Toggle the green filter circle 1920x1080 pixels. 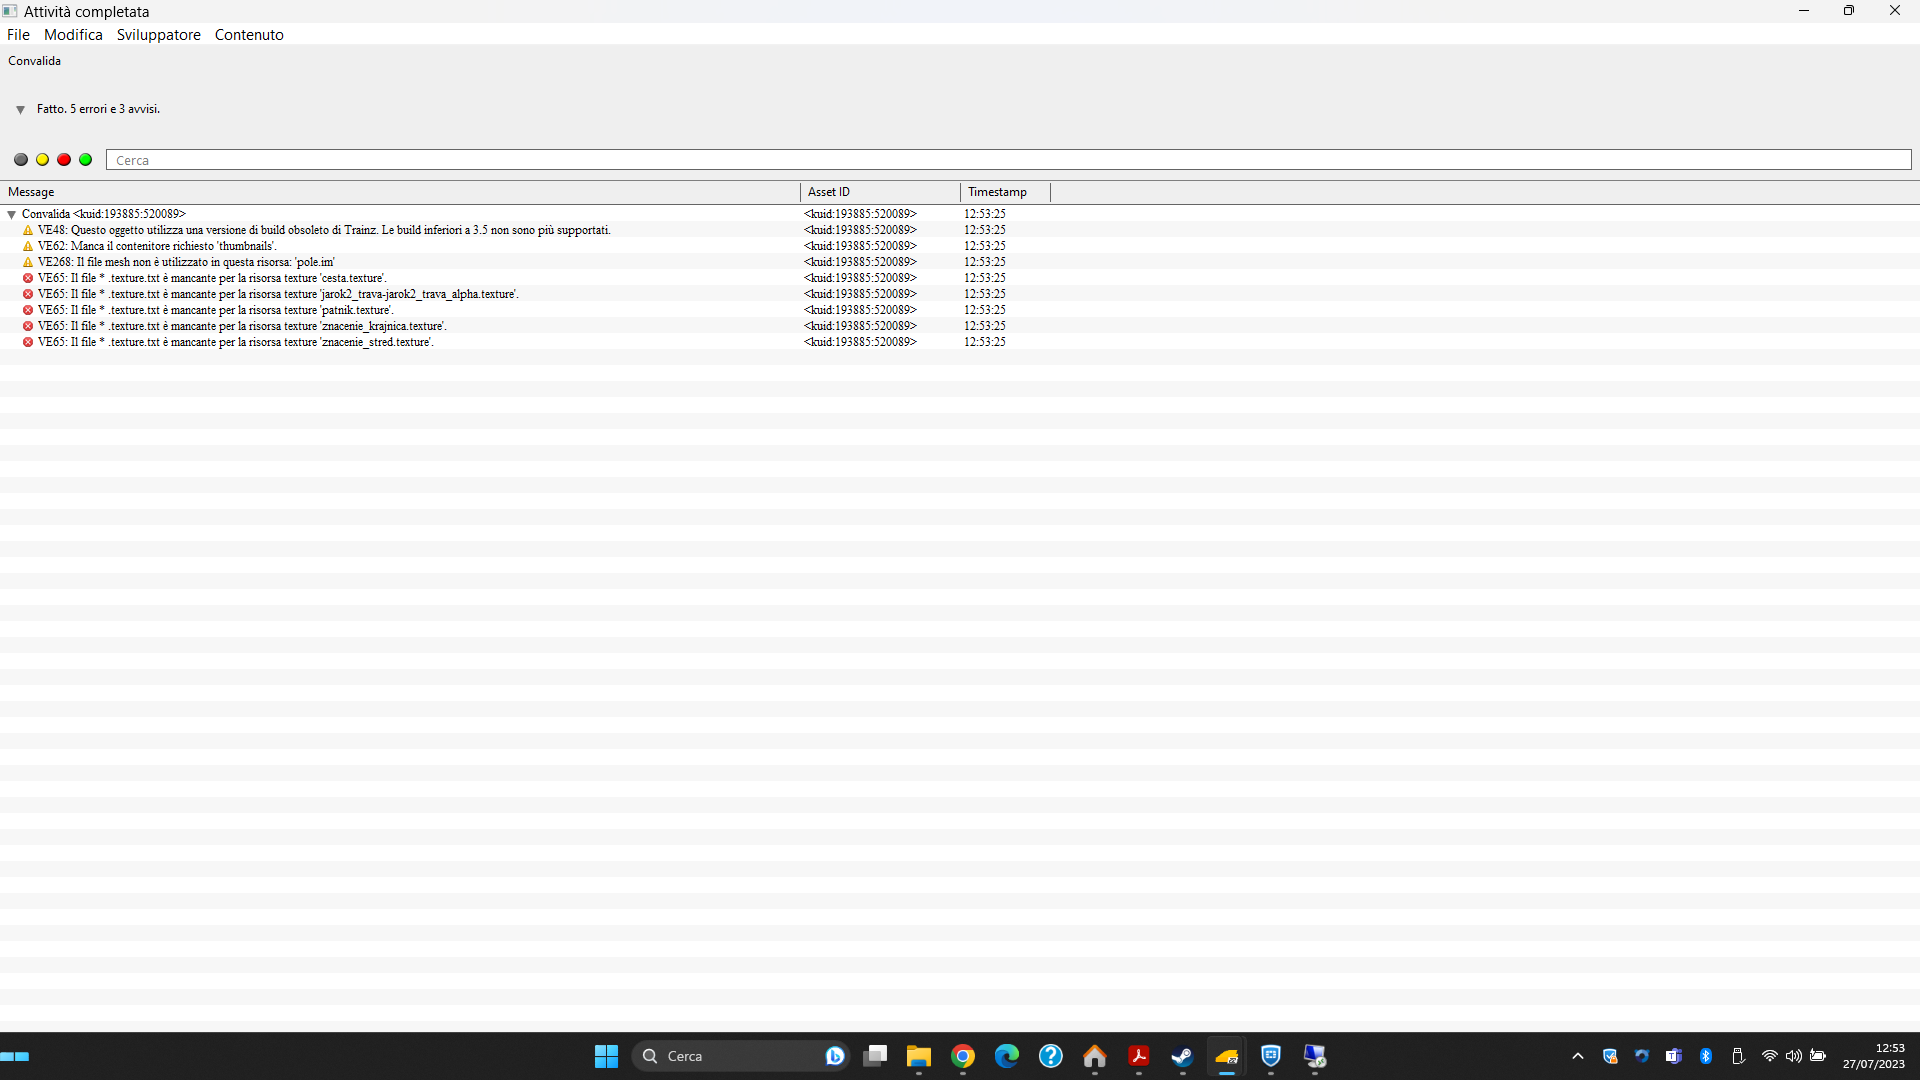tap(86, 160)
